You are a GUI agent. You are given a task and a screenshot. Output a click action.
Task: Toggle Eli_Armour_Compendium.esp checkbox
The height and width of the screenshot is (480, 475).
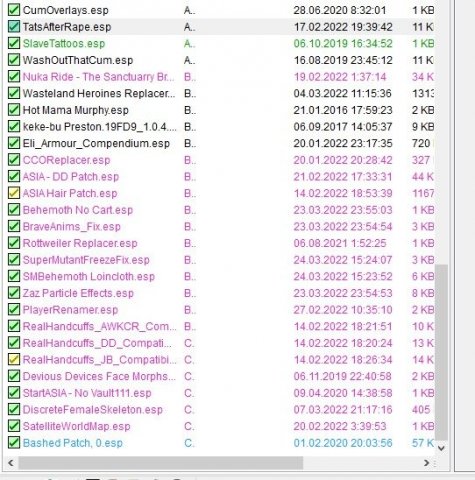(14, 143)
